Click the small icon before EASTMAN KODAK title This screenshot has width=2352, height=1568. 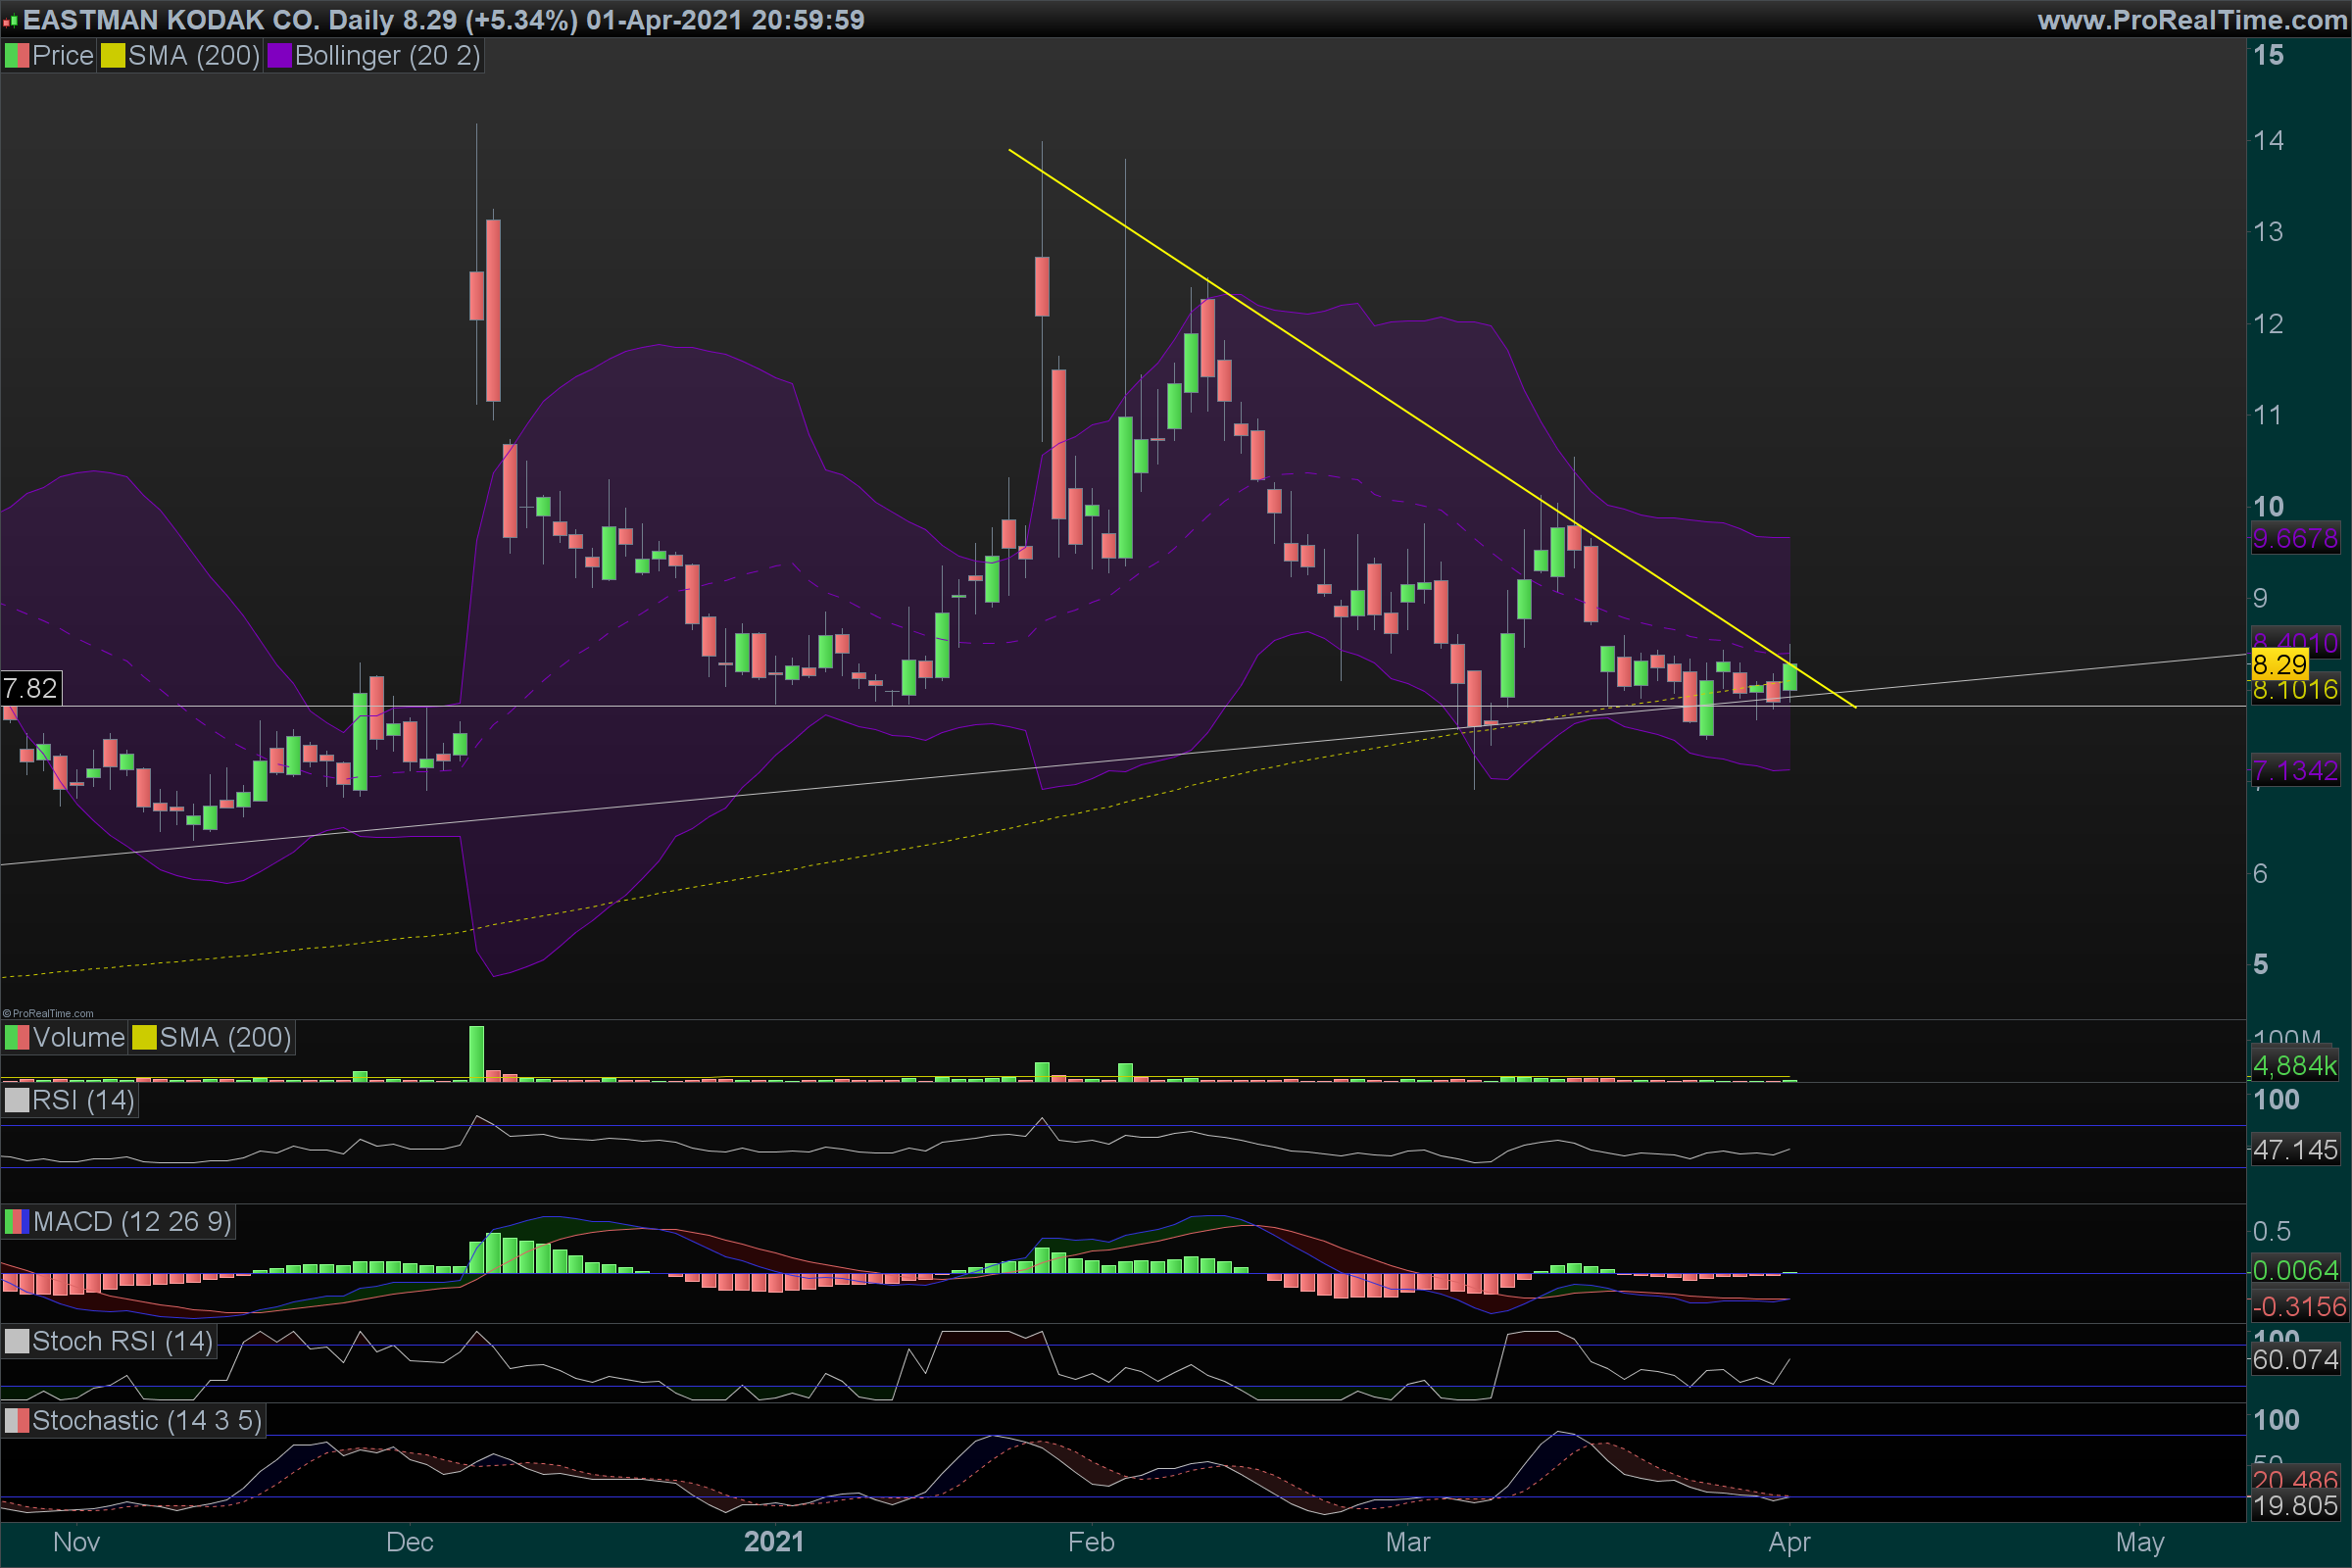tap(10, 21)
